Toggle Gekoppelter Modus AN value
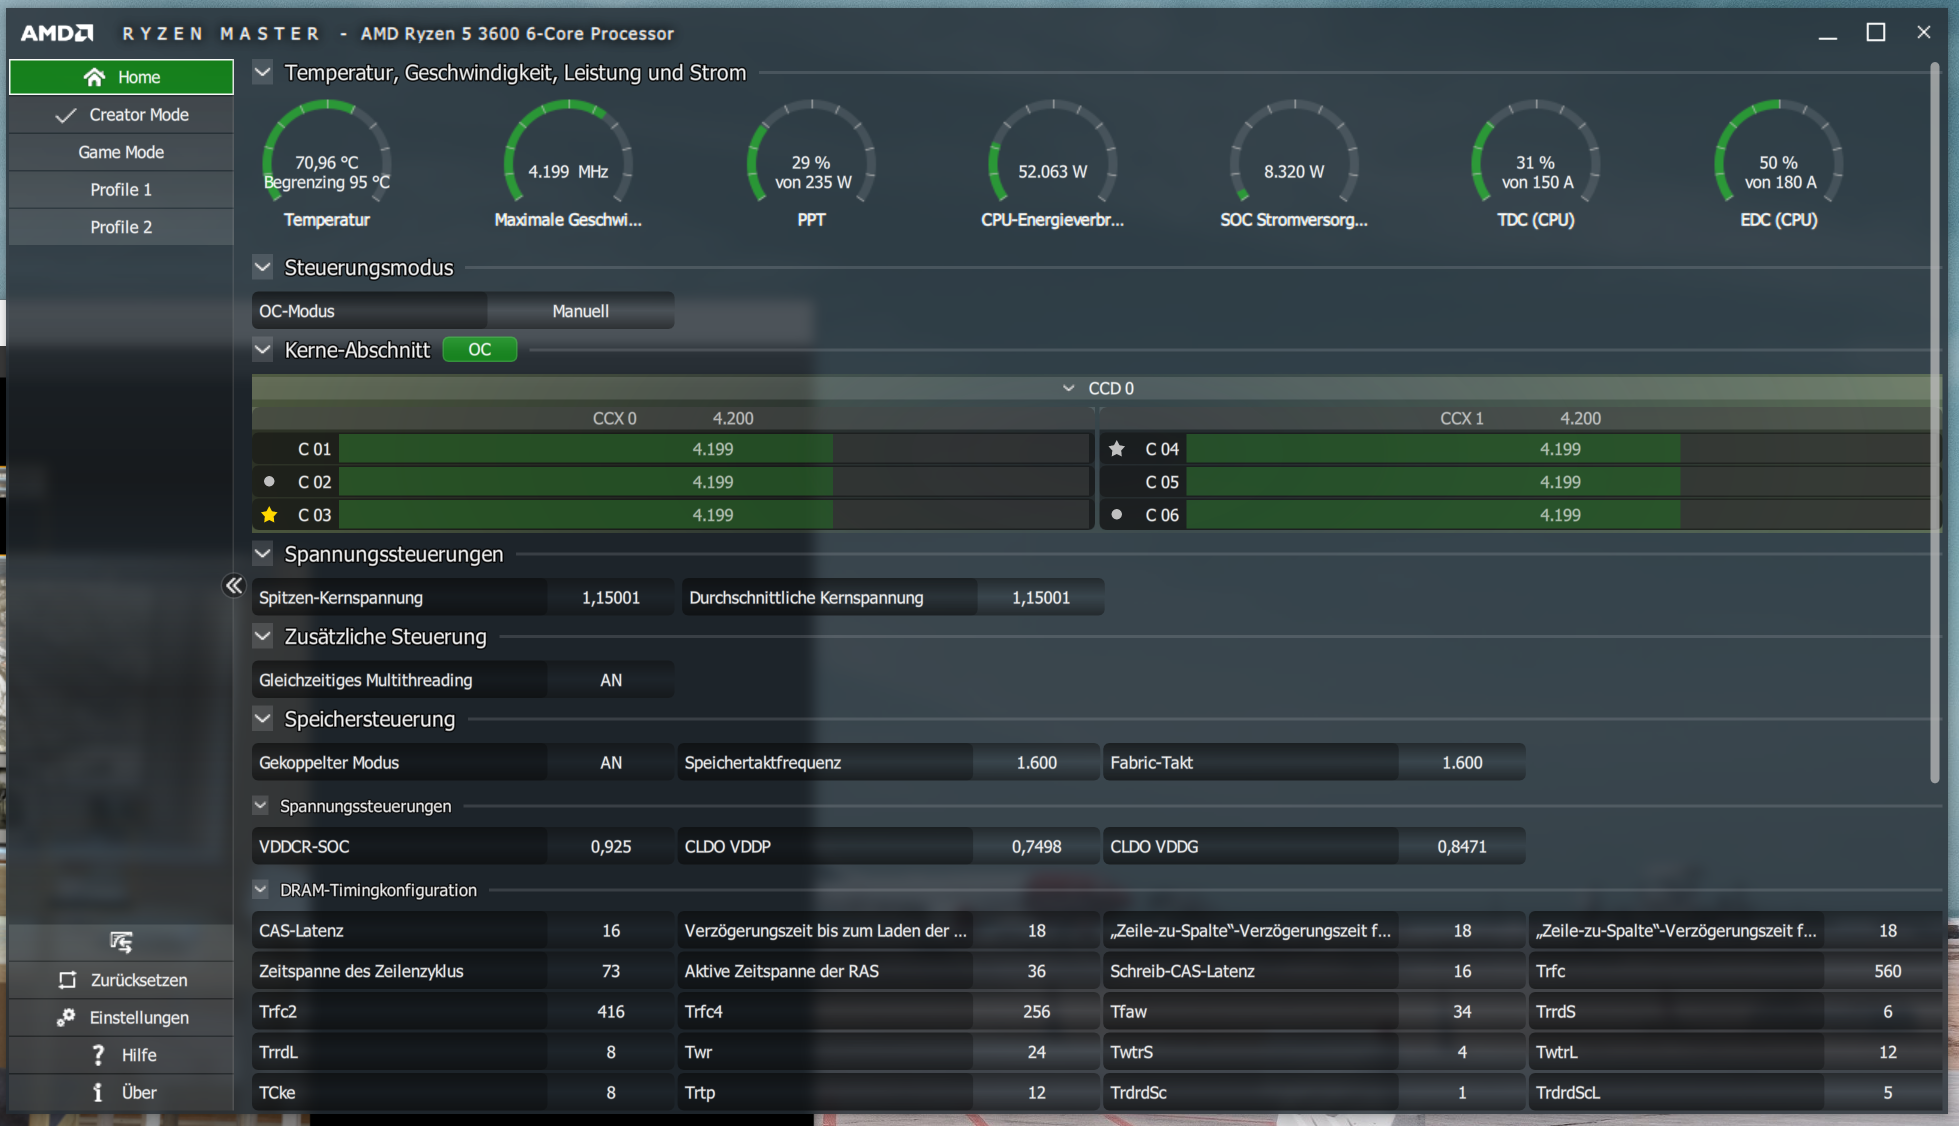The width and height of the screenshot is (1959, 1126). (x=611, y=763)
